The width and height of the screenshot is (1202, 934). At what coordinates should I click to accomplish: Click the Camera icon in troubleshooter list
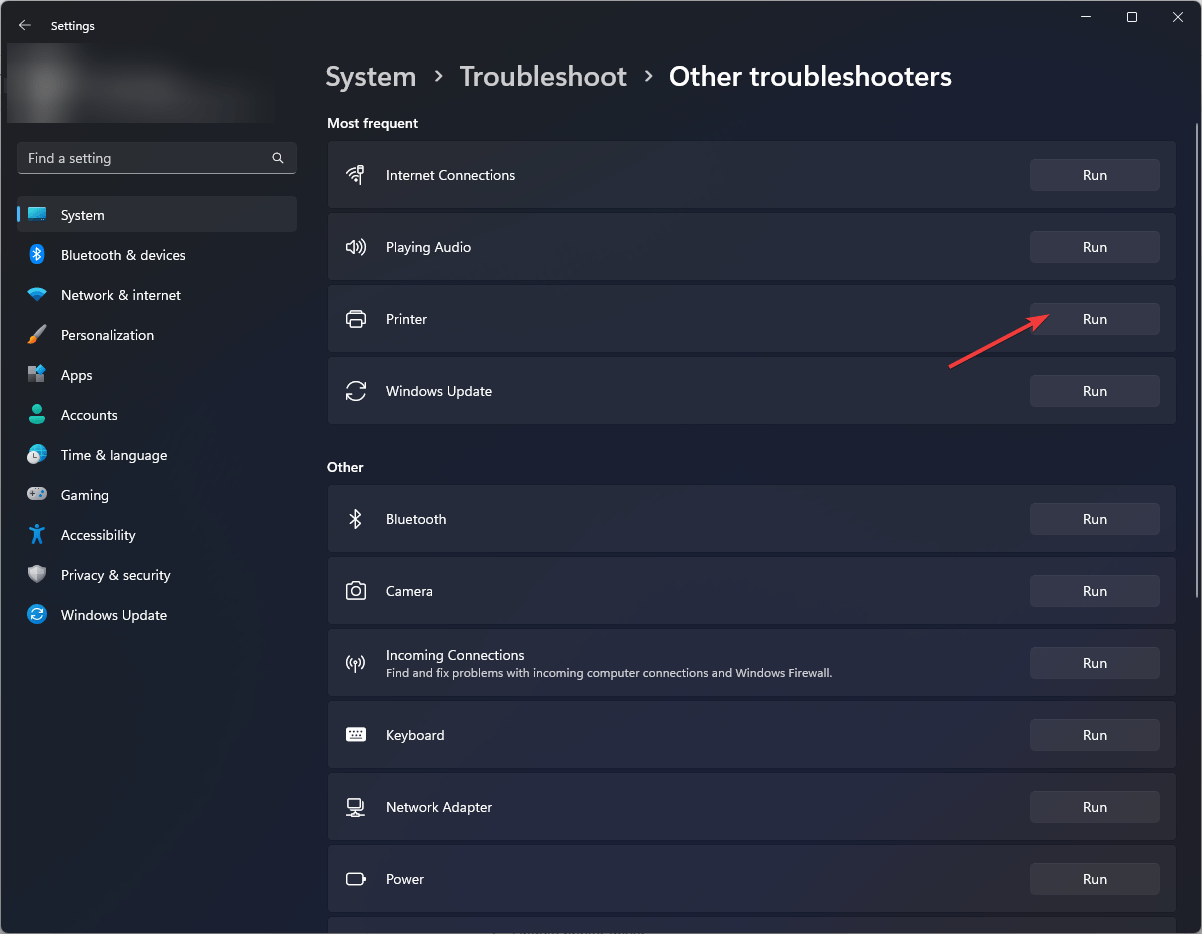pyautogui.click(x=355, y=591)
